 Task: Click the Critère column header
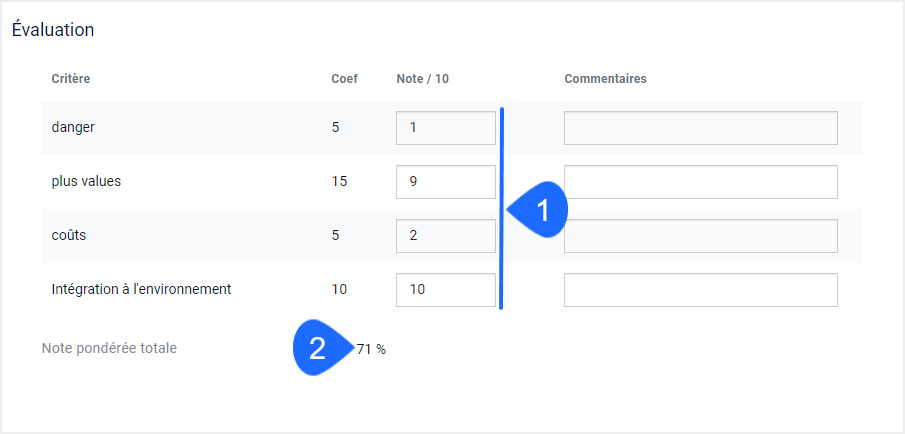pyautogui.click(x=70, y=79)
